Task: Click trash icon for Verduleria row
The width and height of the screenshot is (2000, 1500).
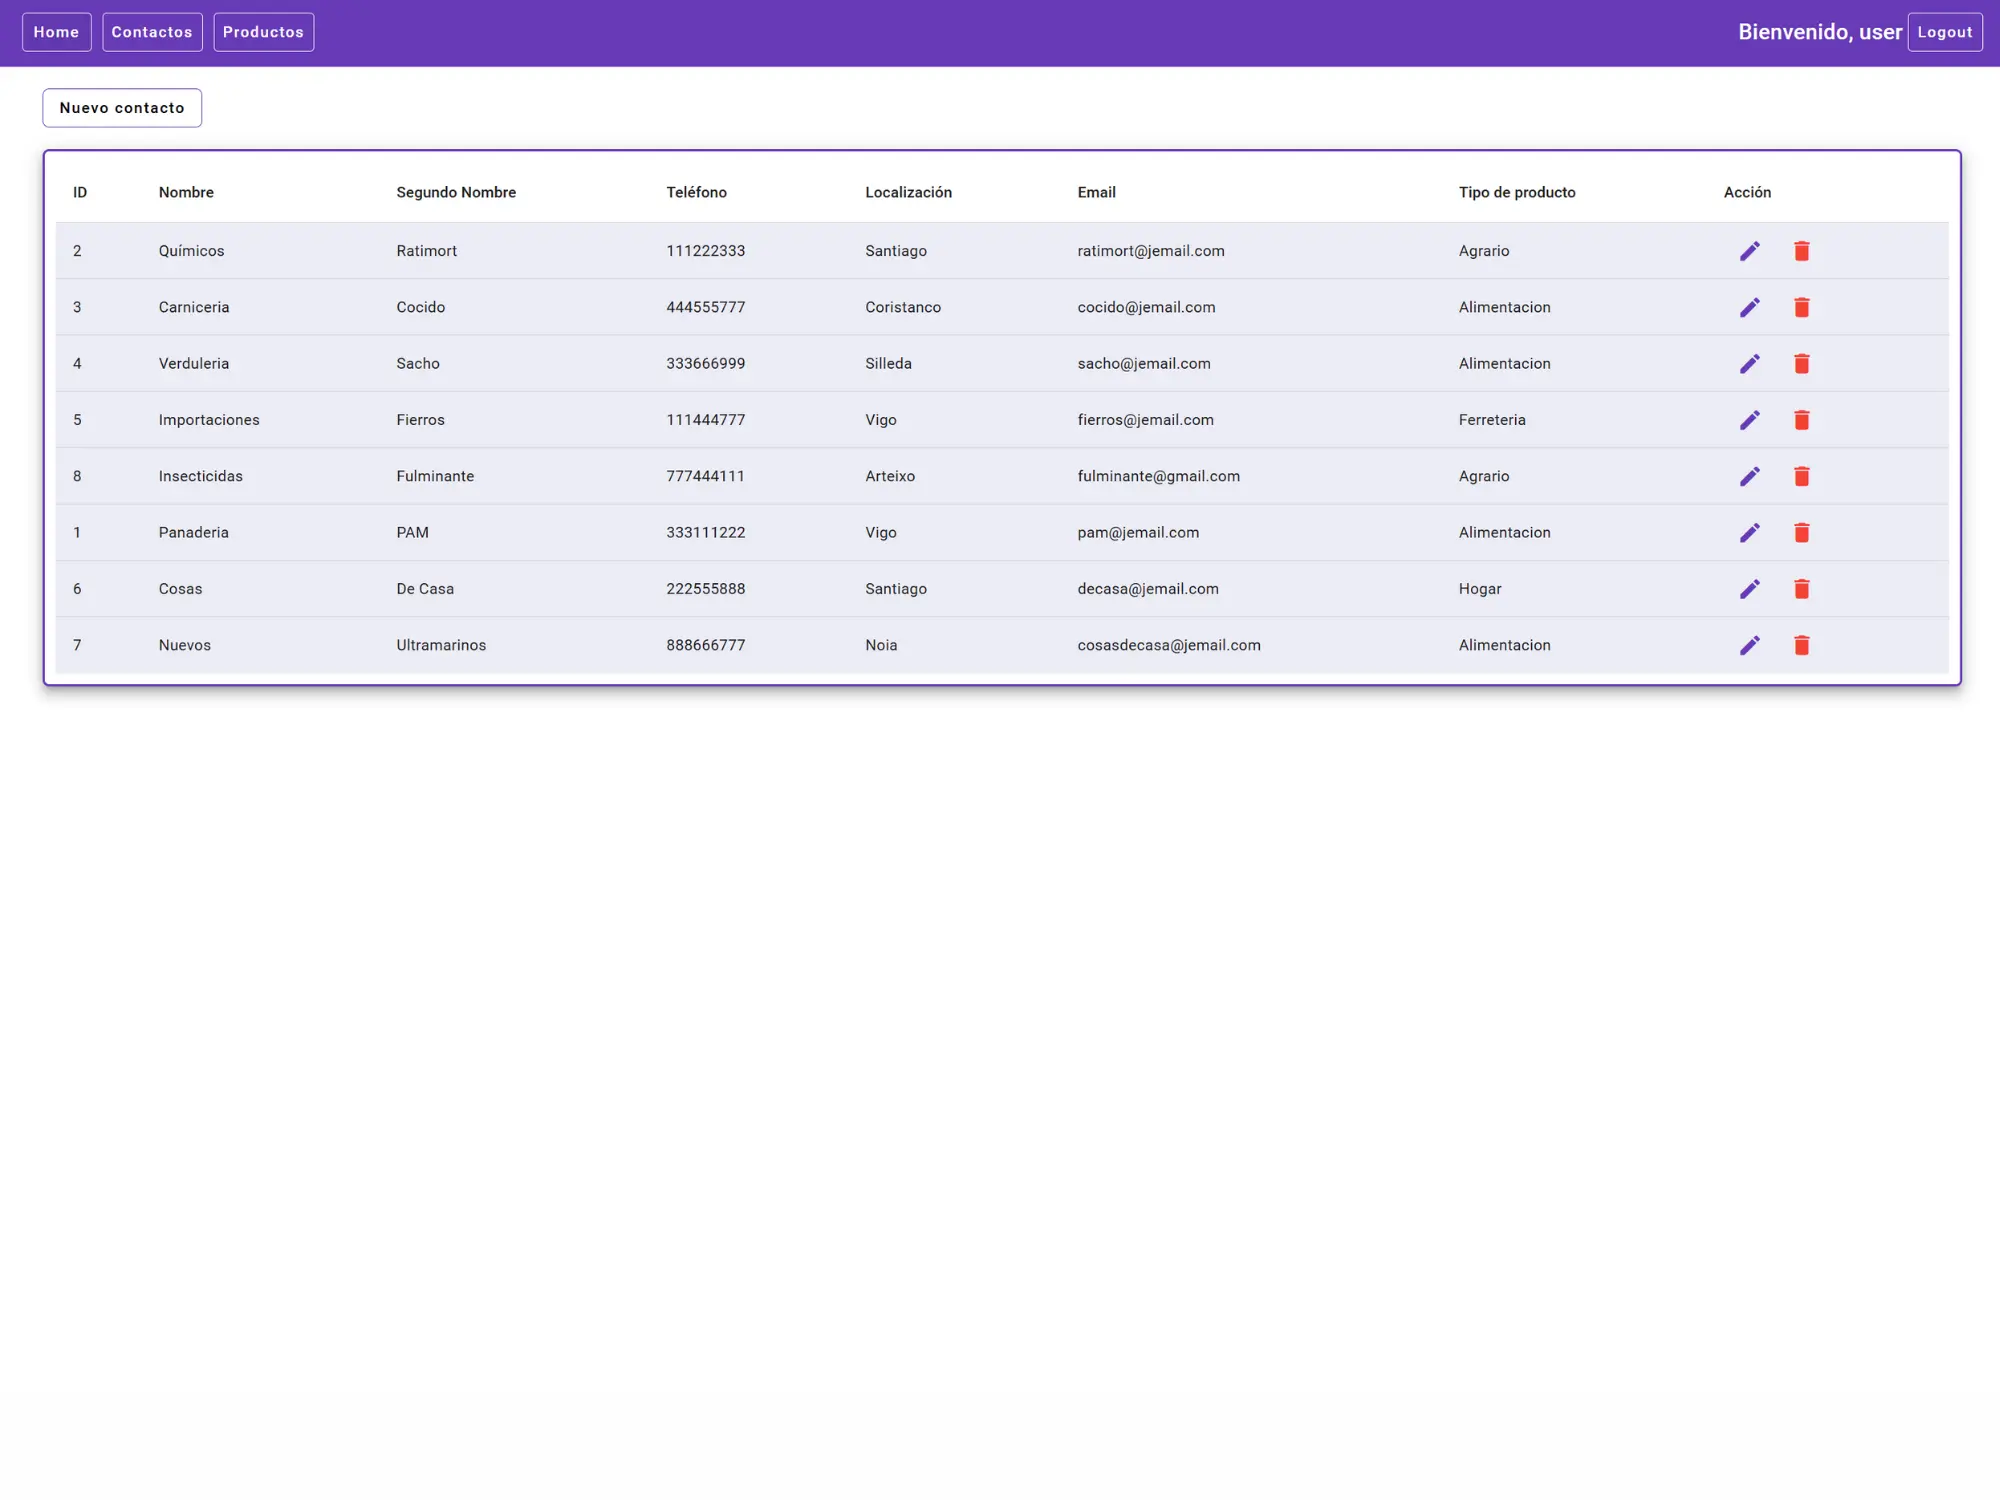Action: point(1801,364)
